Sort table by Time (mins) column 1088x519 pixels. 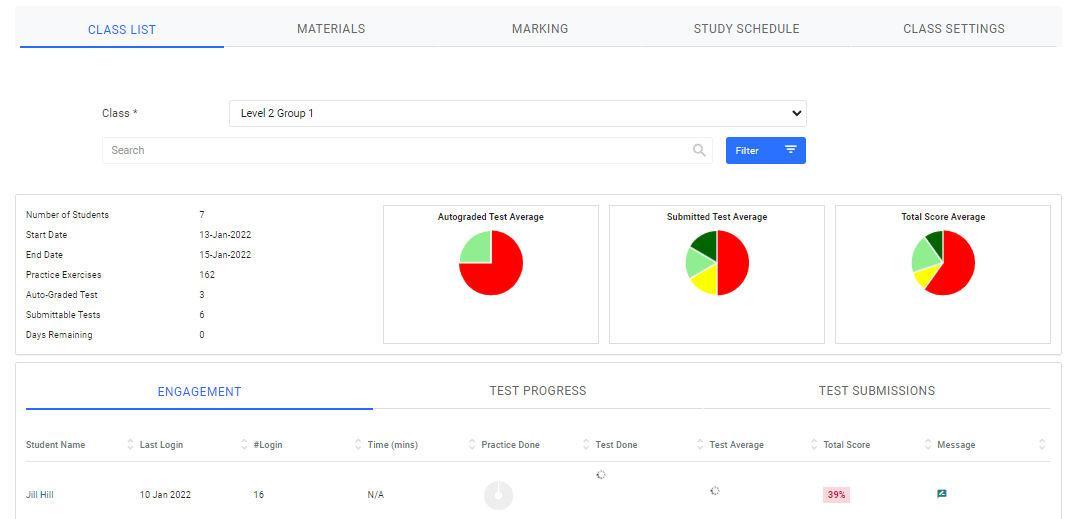pyautogui.click(x=472, y=445)
